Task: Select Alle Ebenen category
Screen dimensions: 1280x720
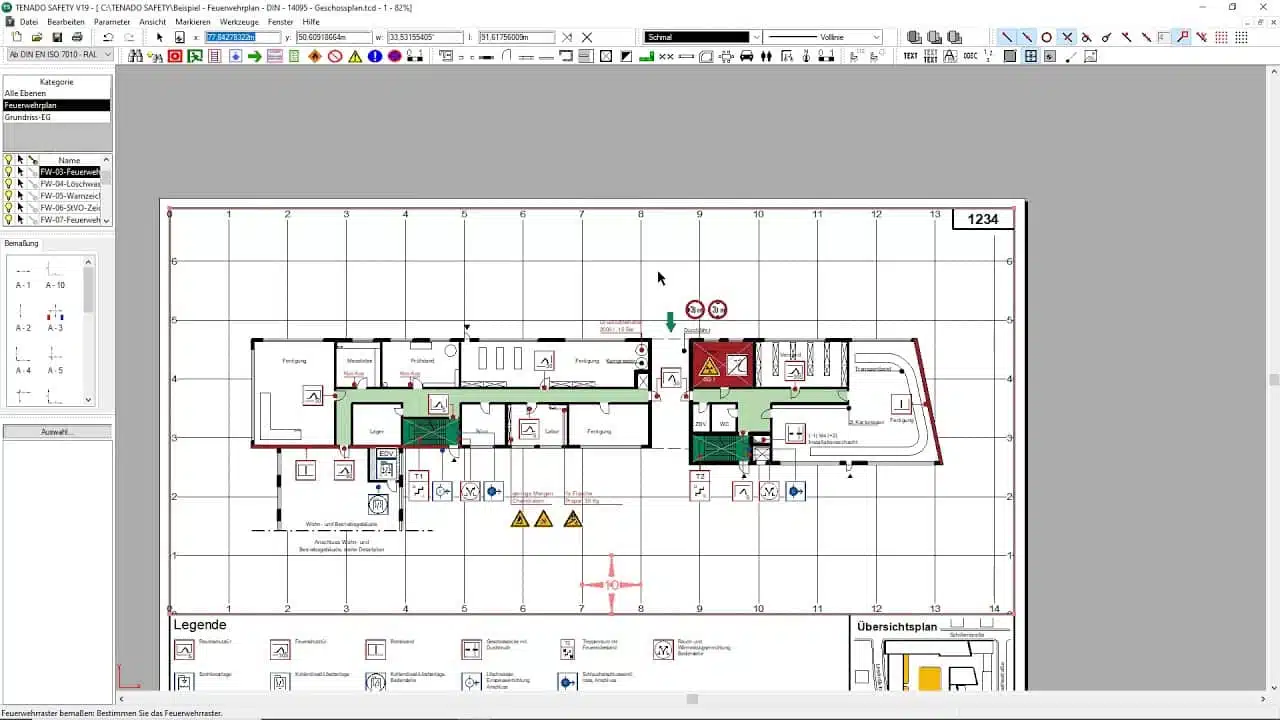Action: tap(57, 93)
